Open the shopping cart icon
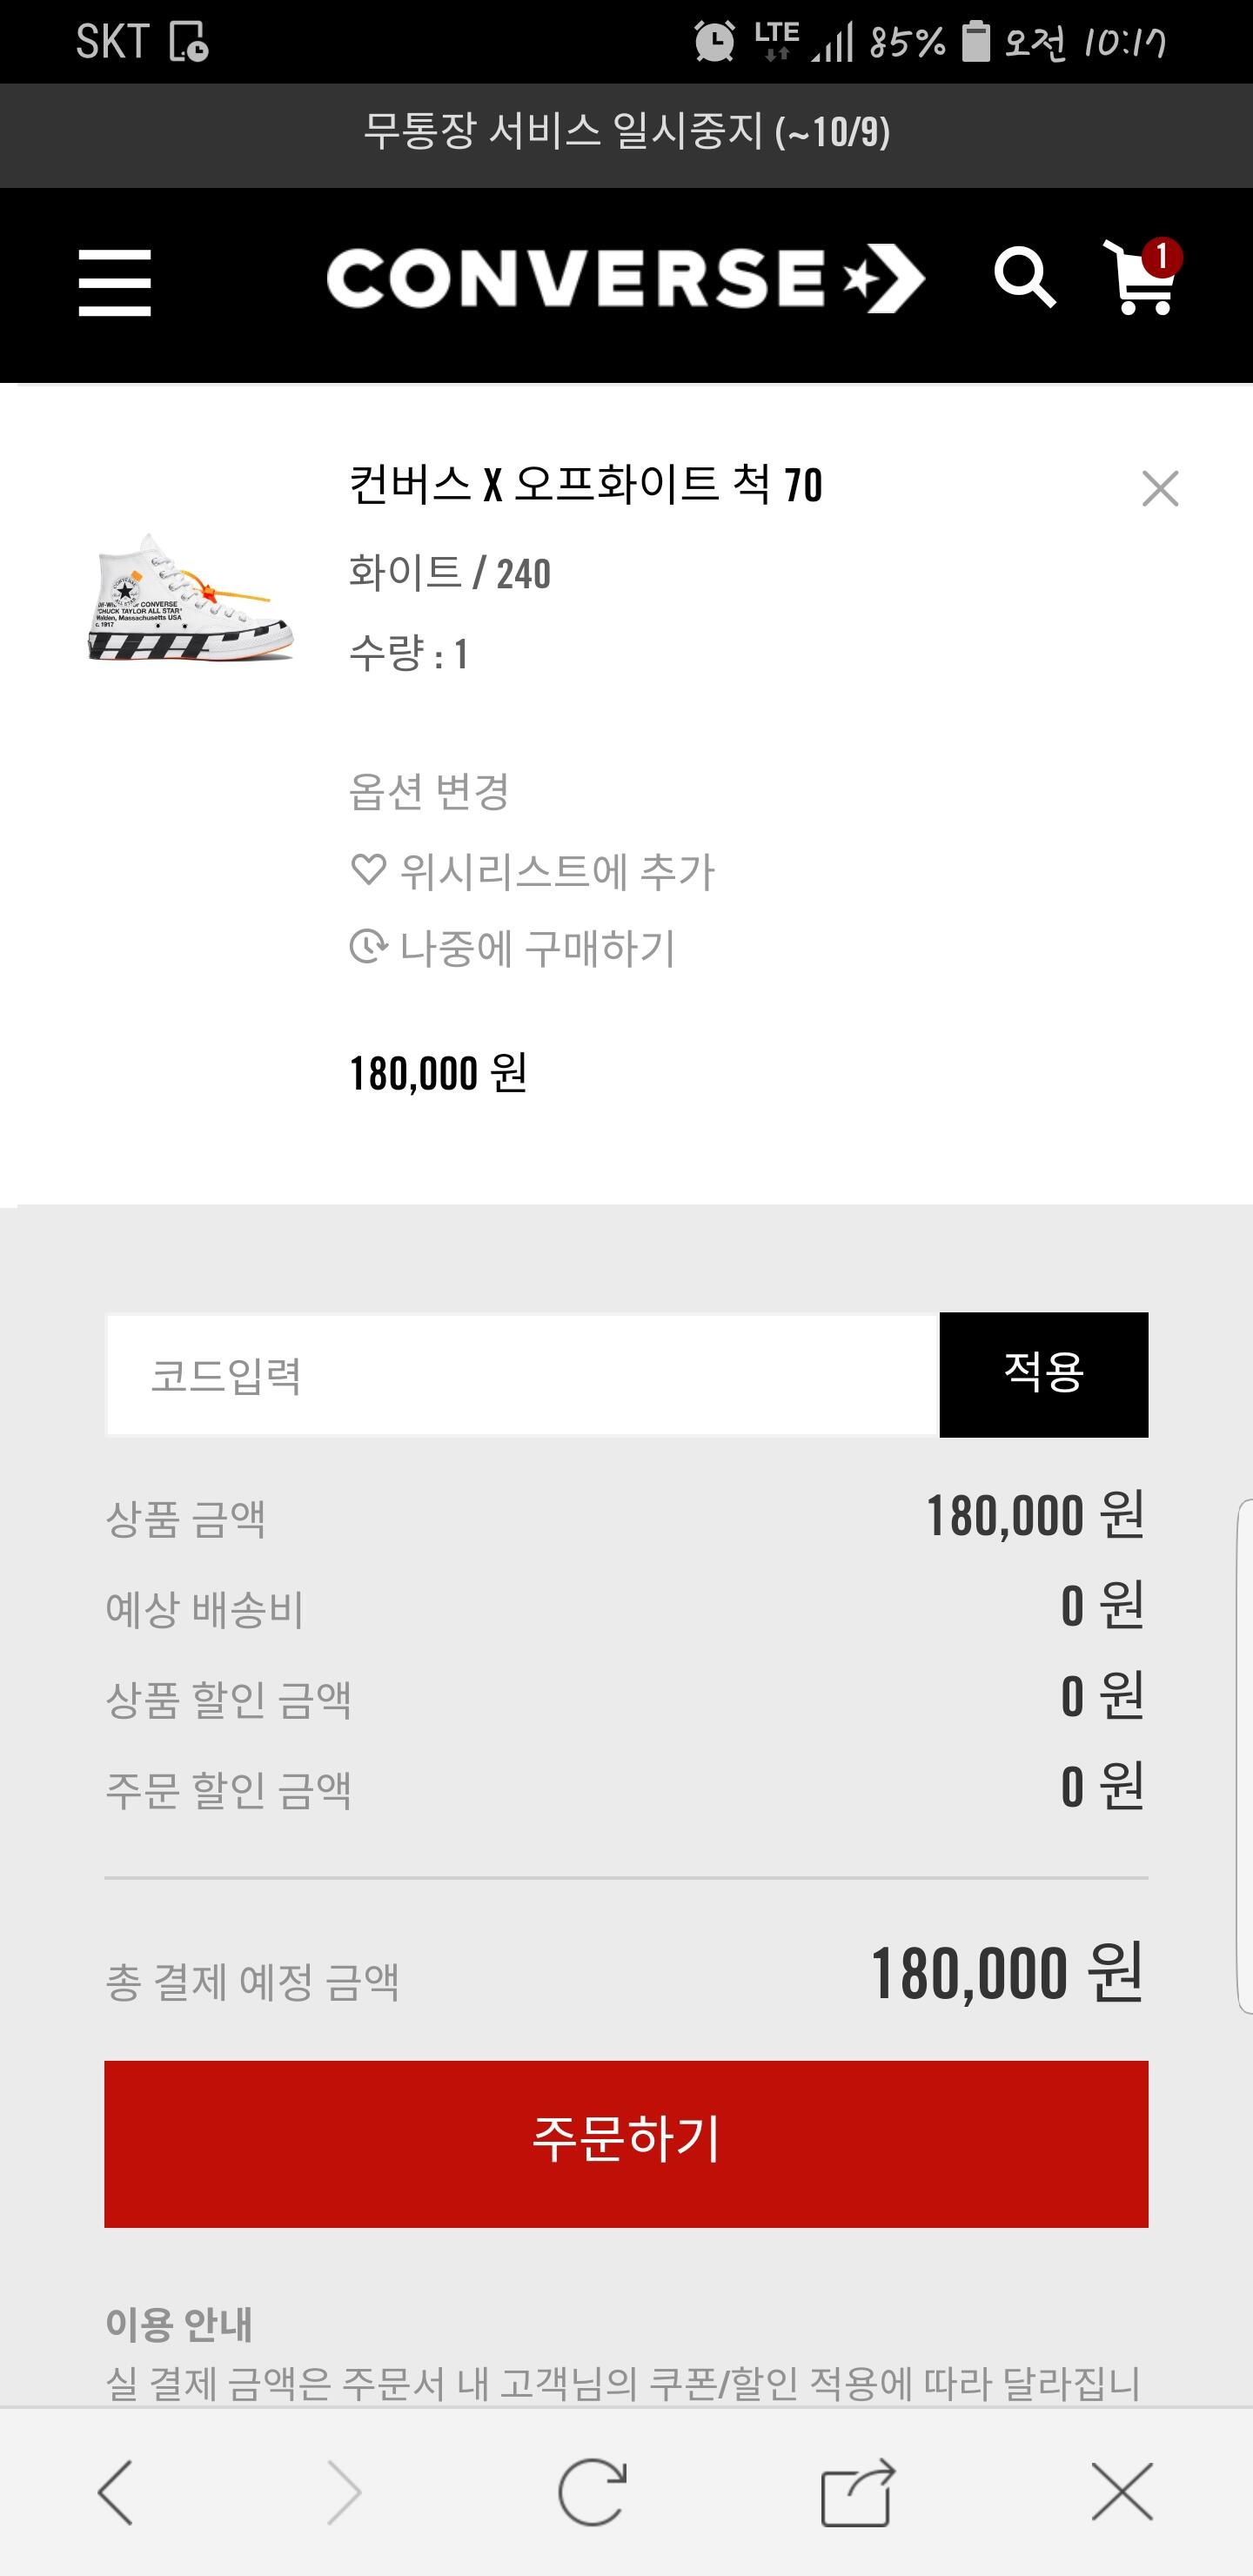The image size is (1253, 2576). (x=1140, y=278)
